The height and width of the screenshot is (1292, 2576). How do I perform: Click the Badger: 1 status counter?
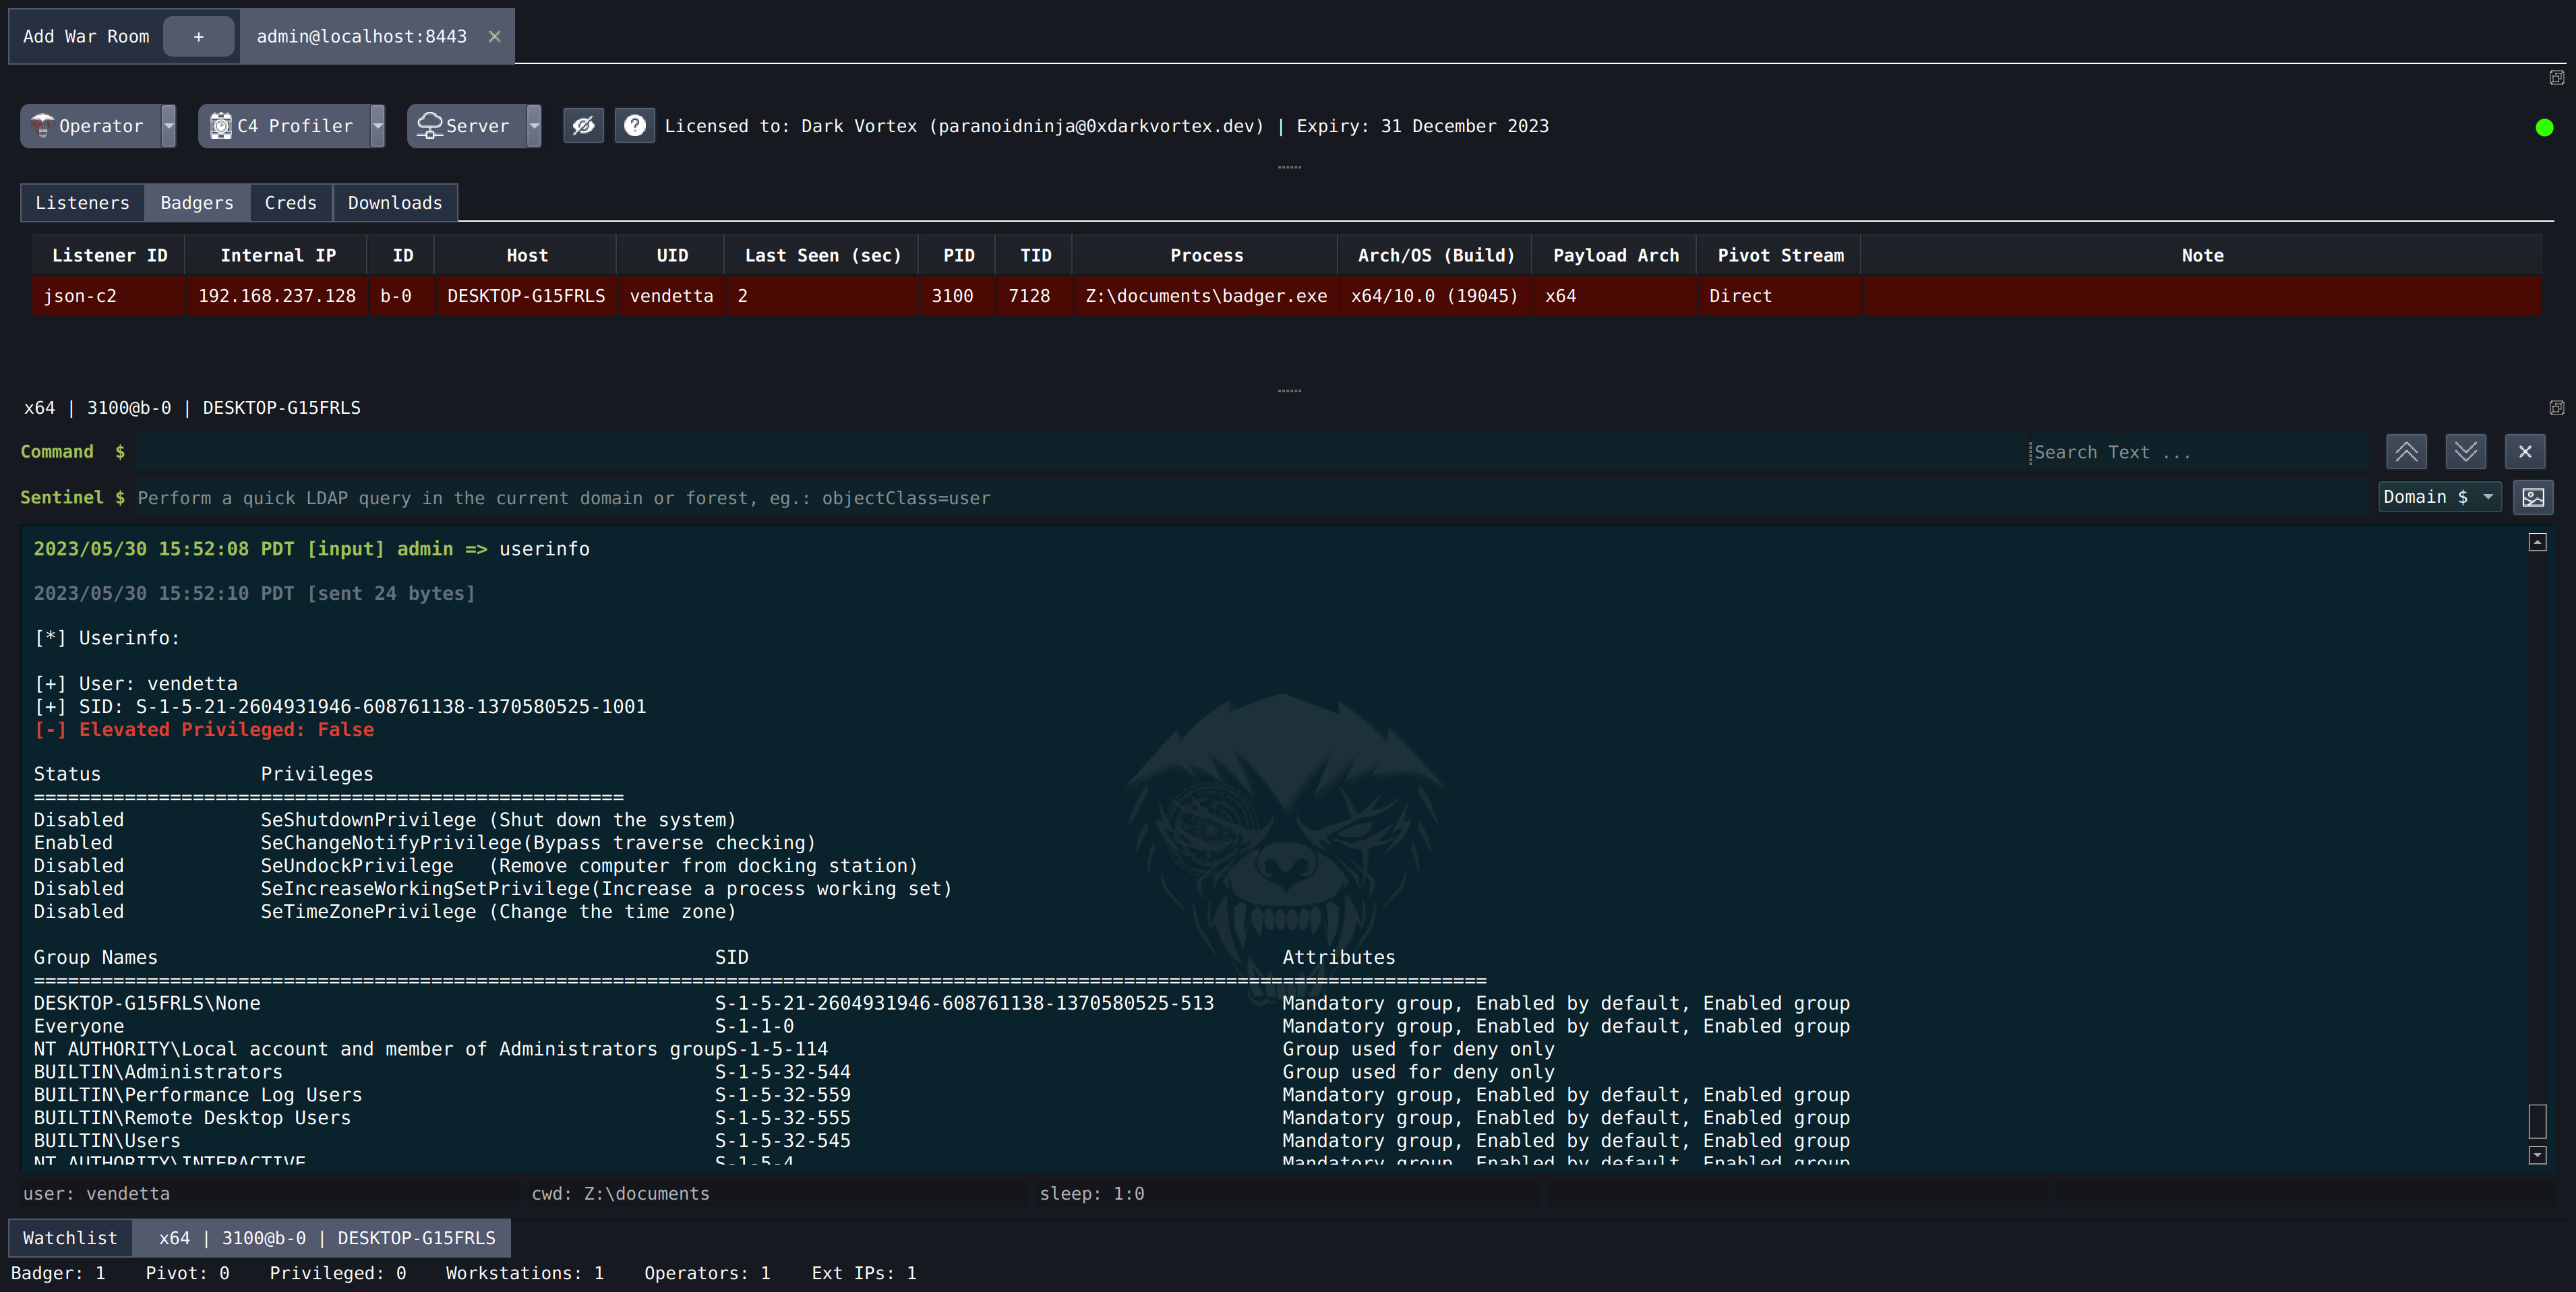58,1273
